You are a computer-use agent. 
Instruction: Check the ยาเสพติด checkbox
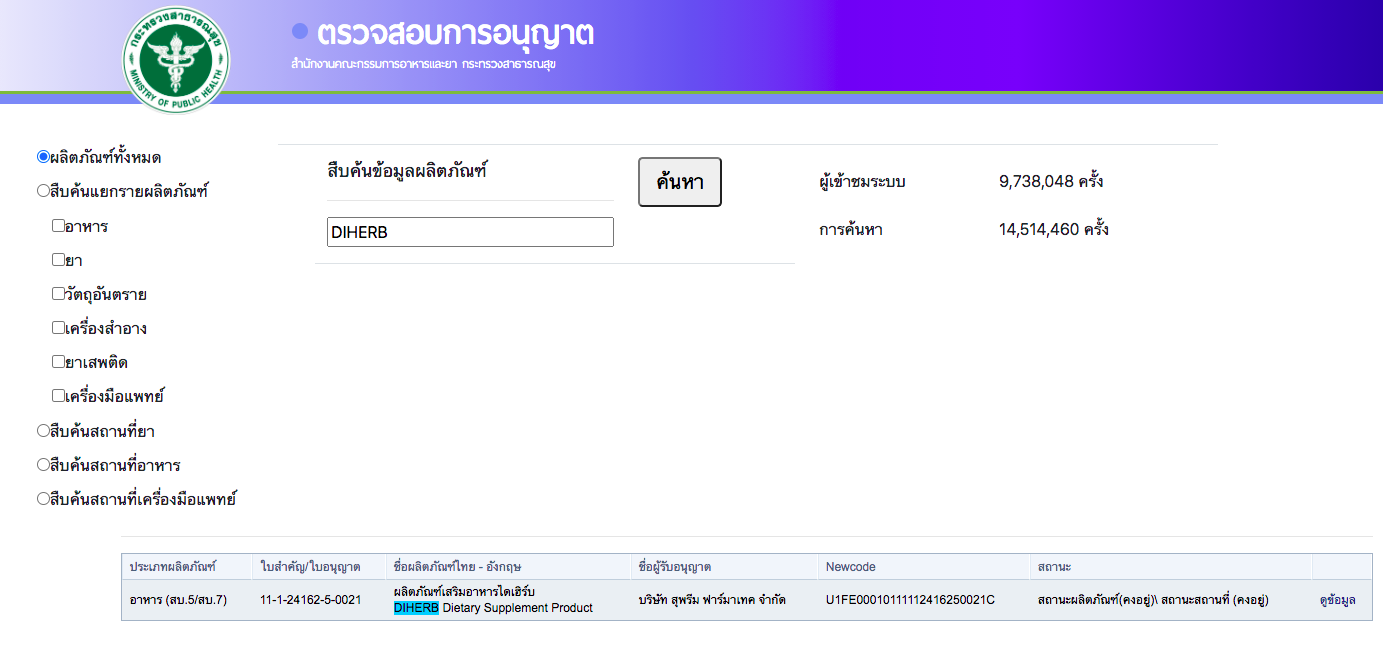(x=58, y=362)
